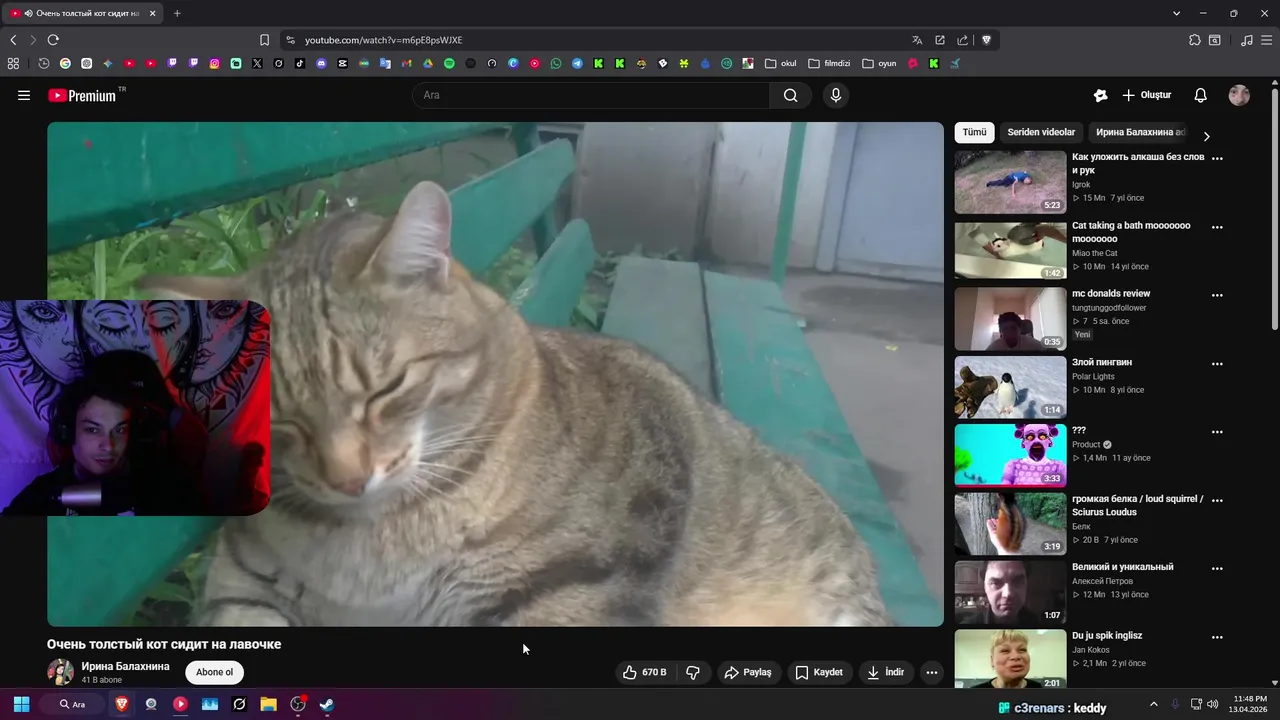
Task: Download the video with İndir
Action: [x=886, y=672]
